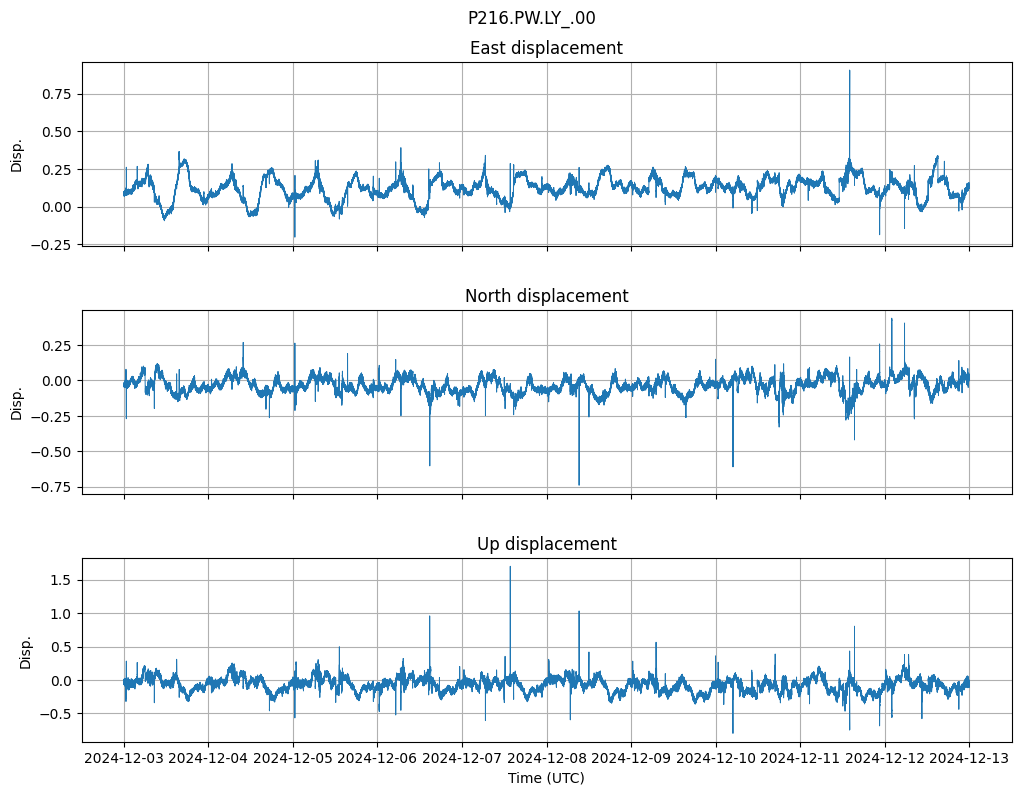The image size is (1021, 795).
Task: Select the deepest negative spike in North plot
Action: coord(579,484)
